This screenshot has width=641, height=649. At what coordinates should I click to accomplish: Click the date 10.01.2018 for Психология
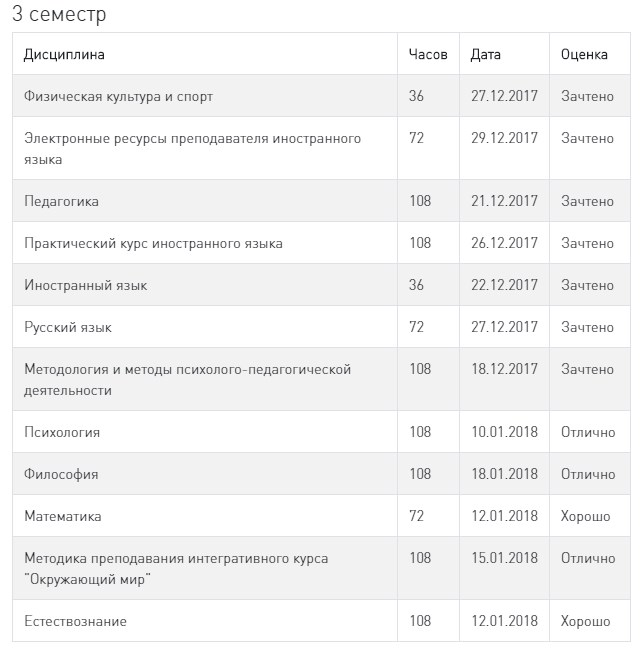[x=504, y=432]
